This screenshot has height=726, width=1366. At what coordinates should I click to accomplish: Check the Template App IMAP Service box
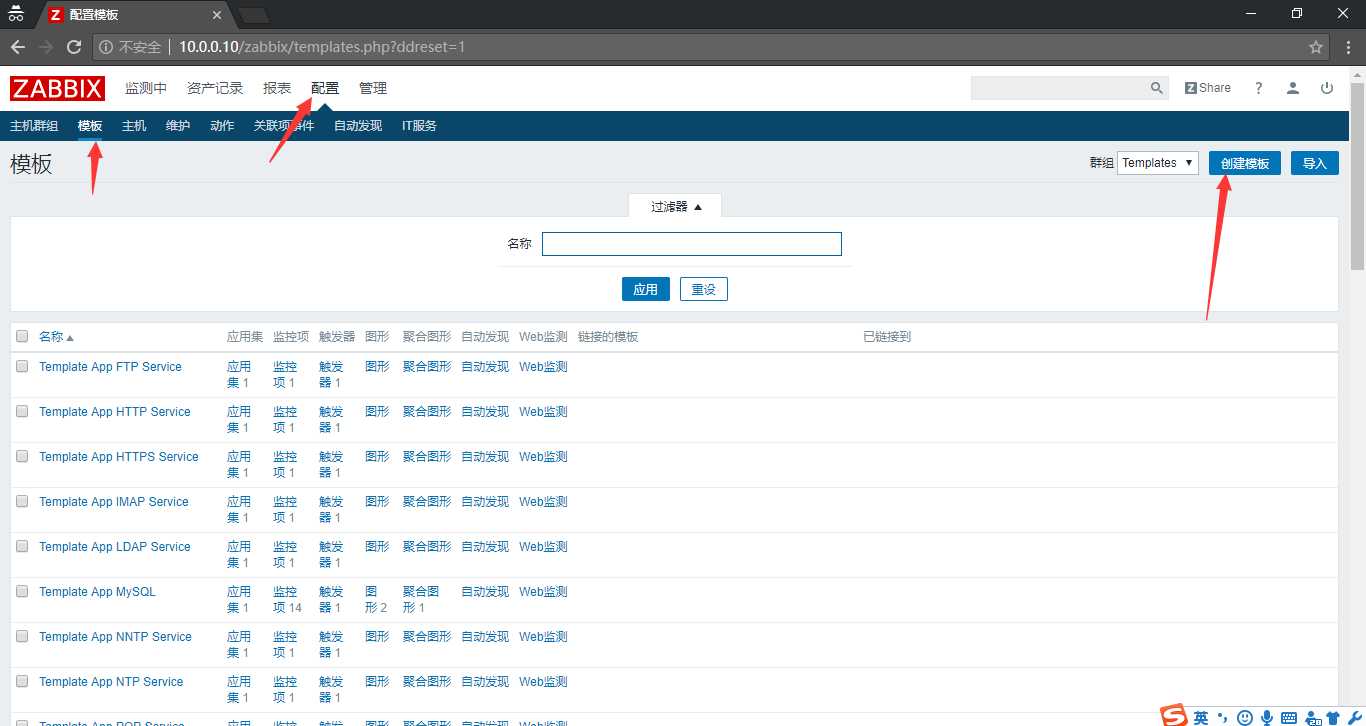[22, 502]
